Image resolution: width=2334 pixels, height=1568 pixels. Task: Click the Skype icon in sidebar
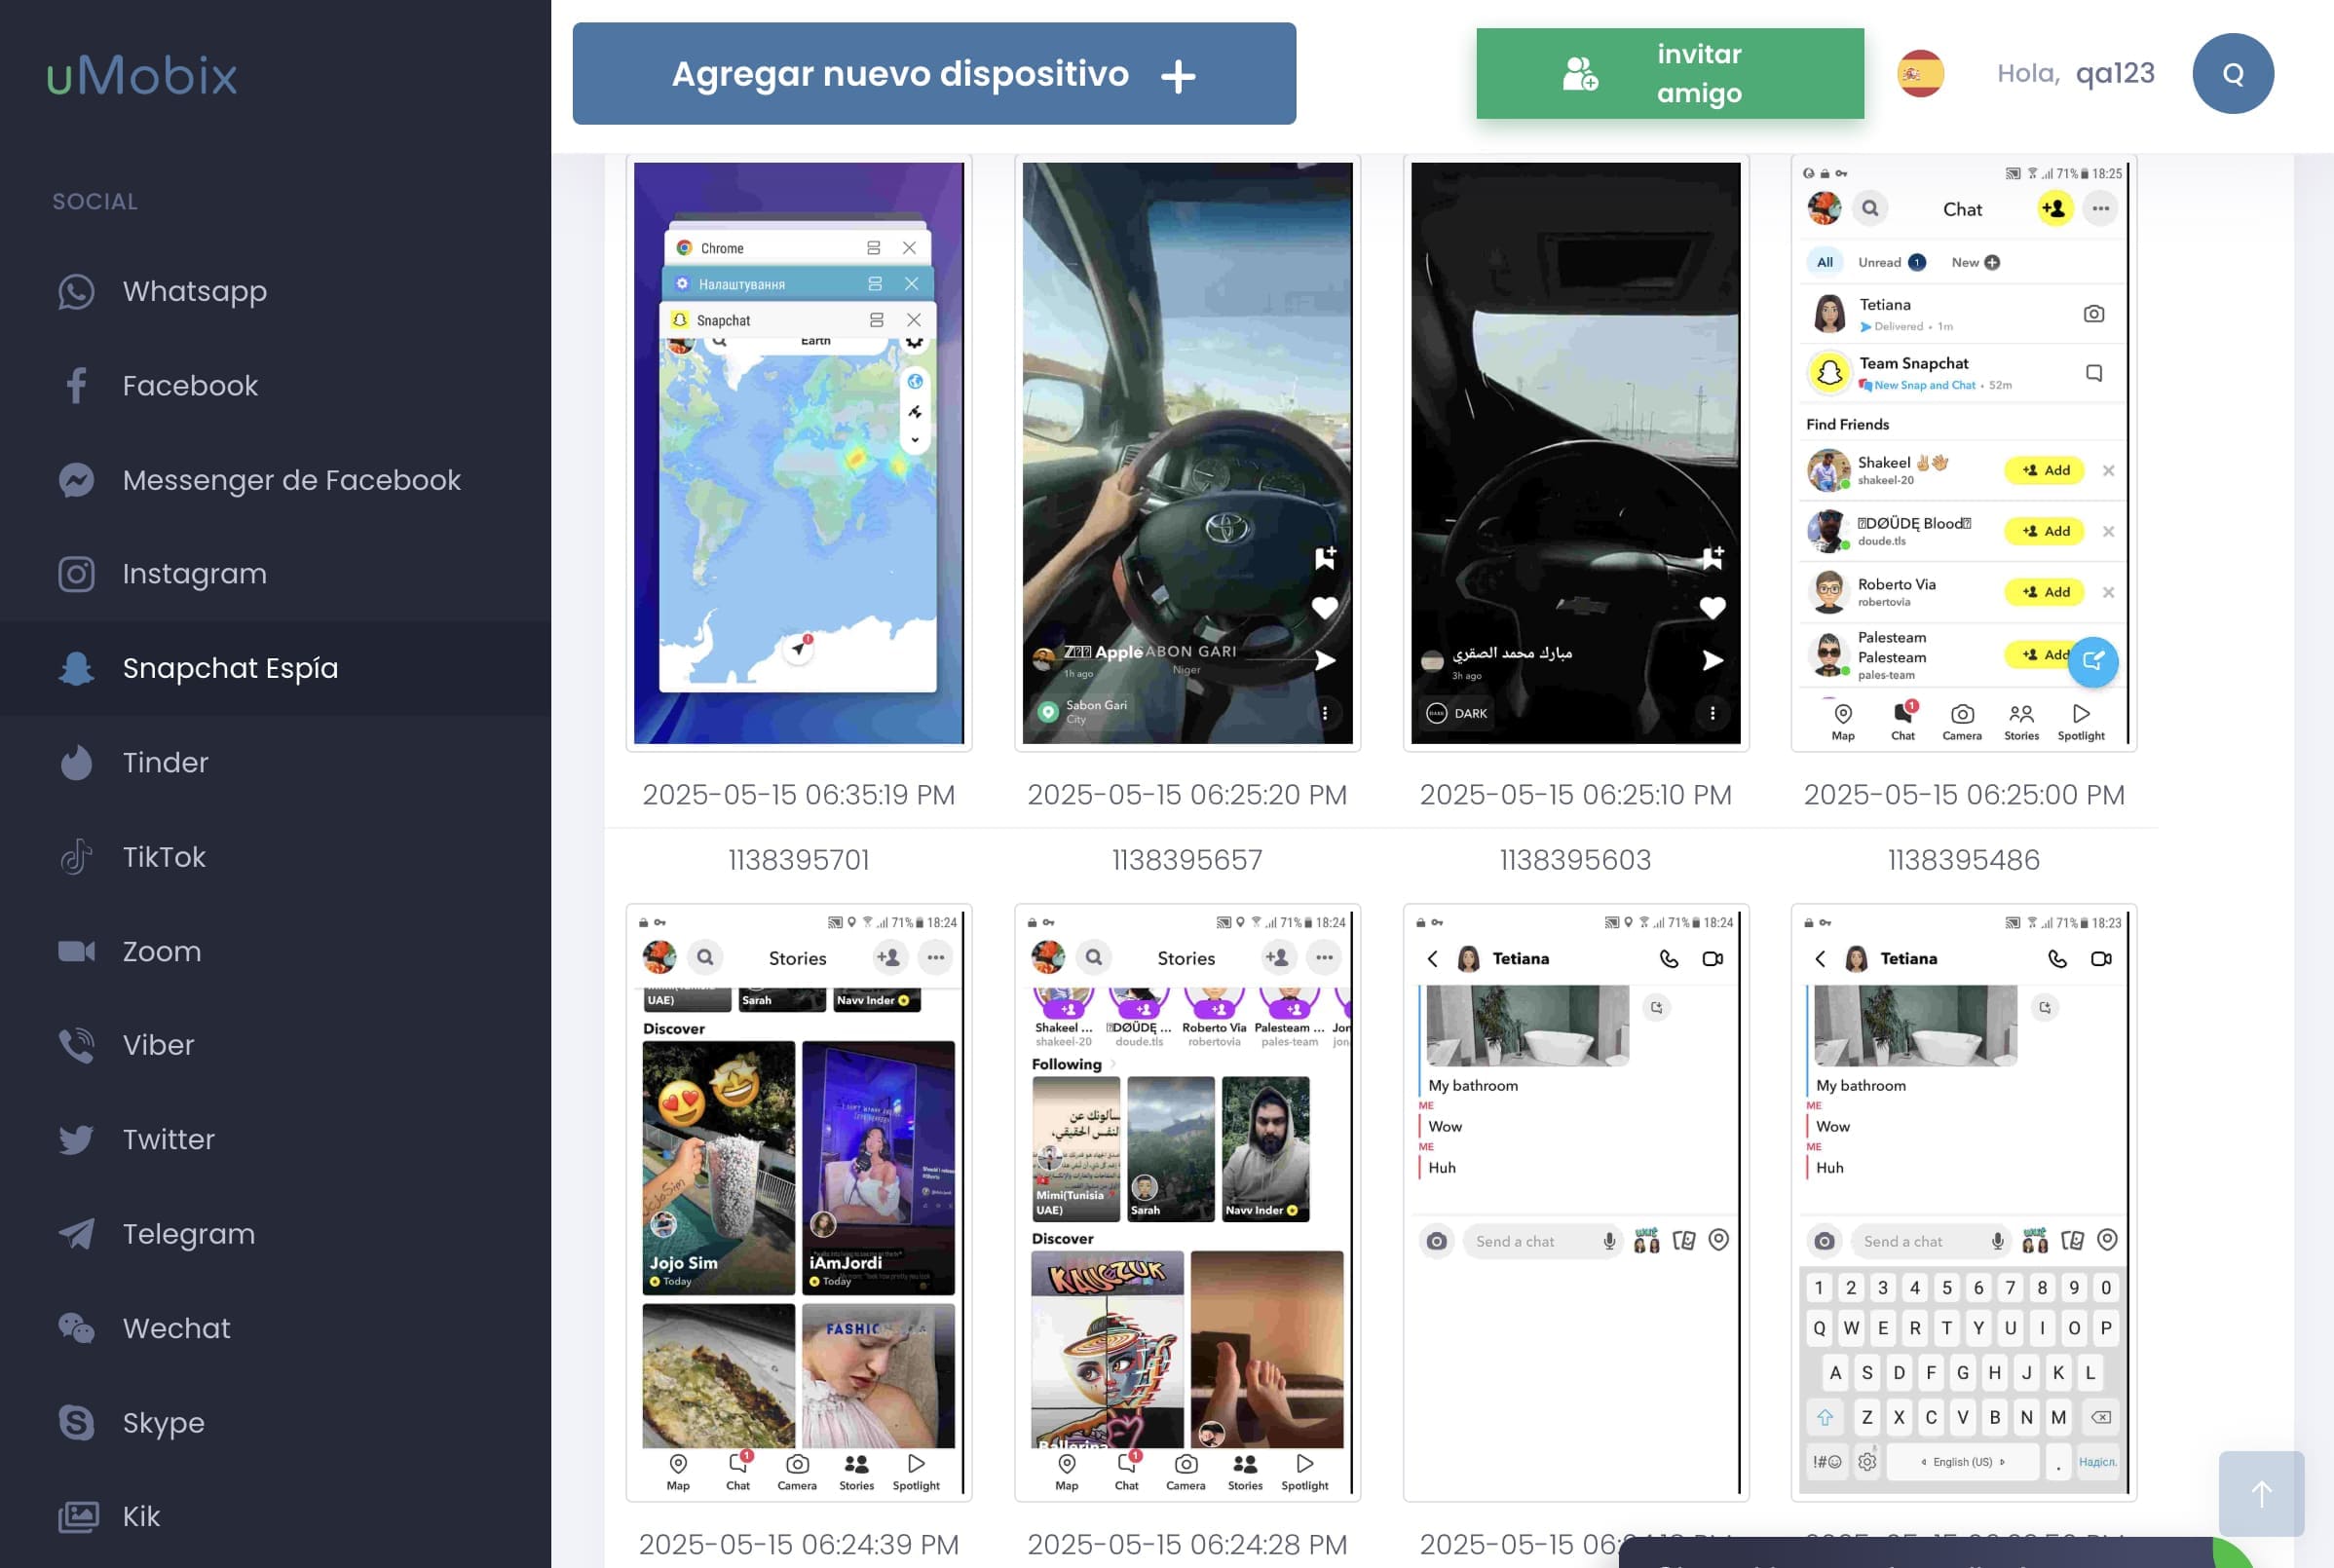tap(76, 1423)
